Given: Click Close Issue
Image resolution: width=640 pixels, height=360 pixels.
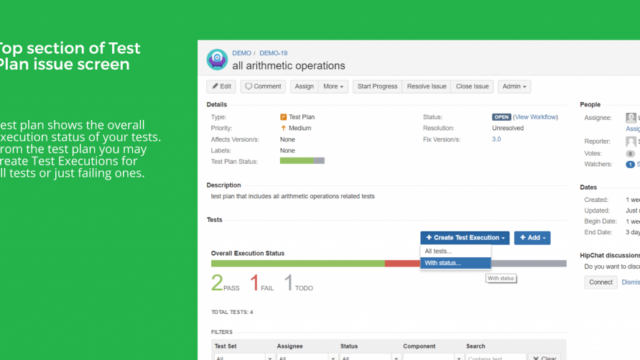Looking at the screenshot, I should click(x=472, y=87).
